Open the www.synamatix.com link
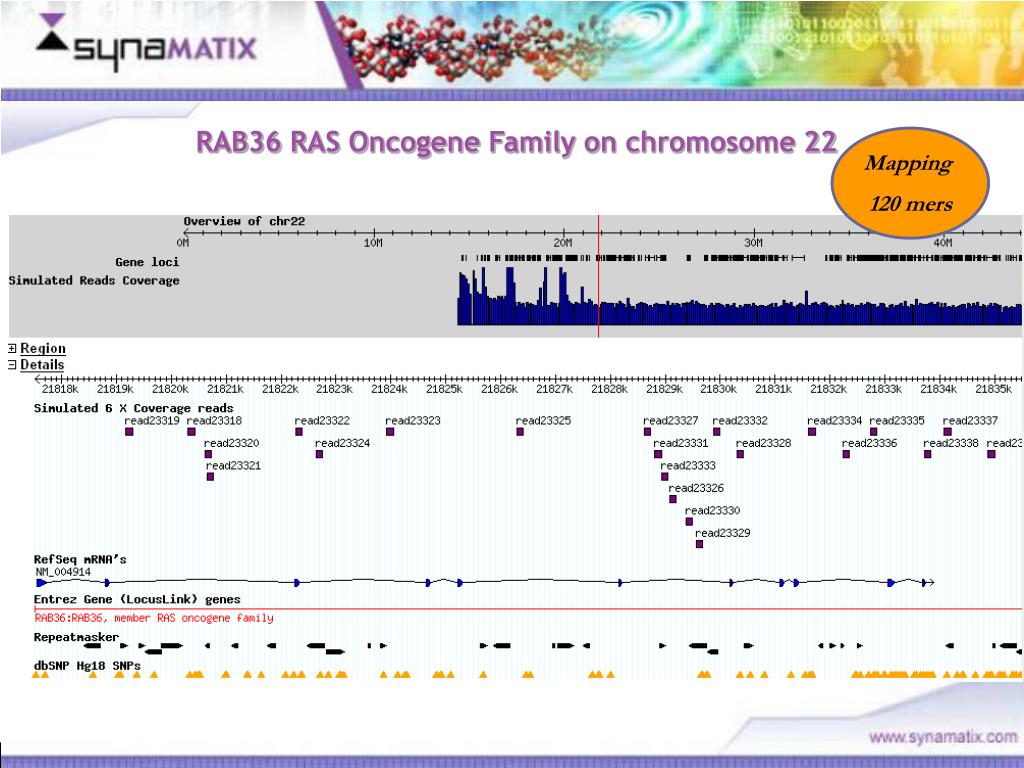Viewport: 1024px width, 768px height. point(942,737)
